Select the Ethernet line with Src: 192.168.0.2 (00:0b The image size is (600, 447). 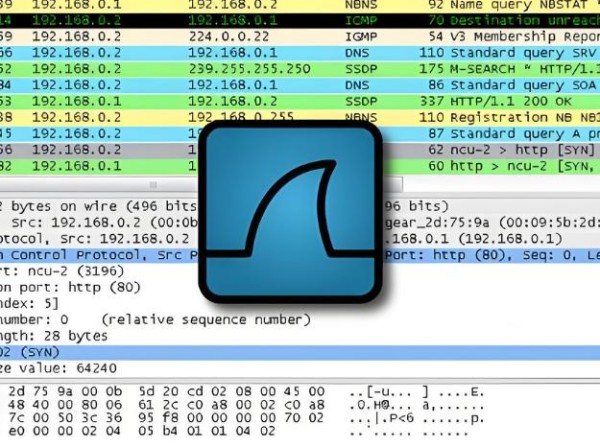tap(300, 223)
